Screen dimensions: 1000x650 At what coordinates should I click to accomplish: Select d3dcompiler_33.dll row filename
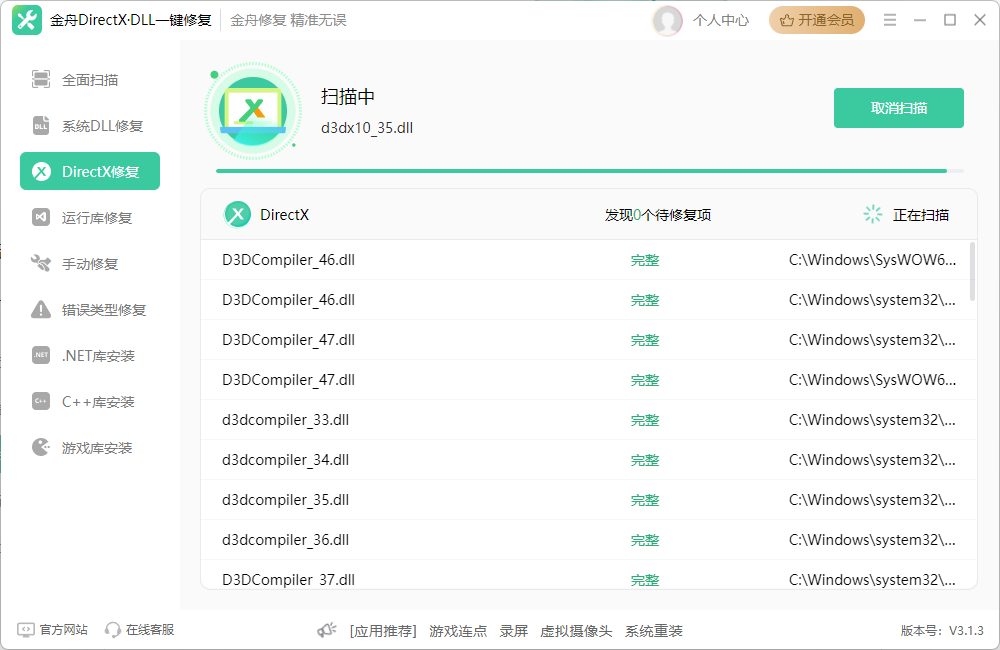tap(286, 420)
